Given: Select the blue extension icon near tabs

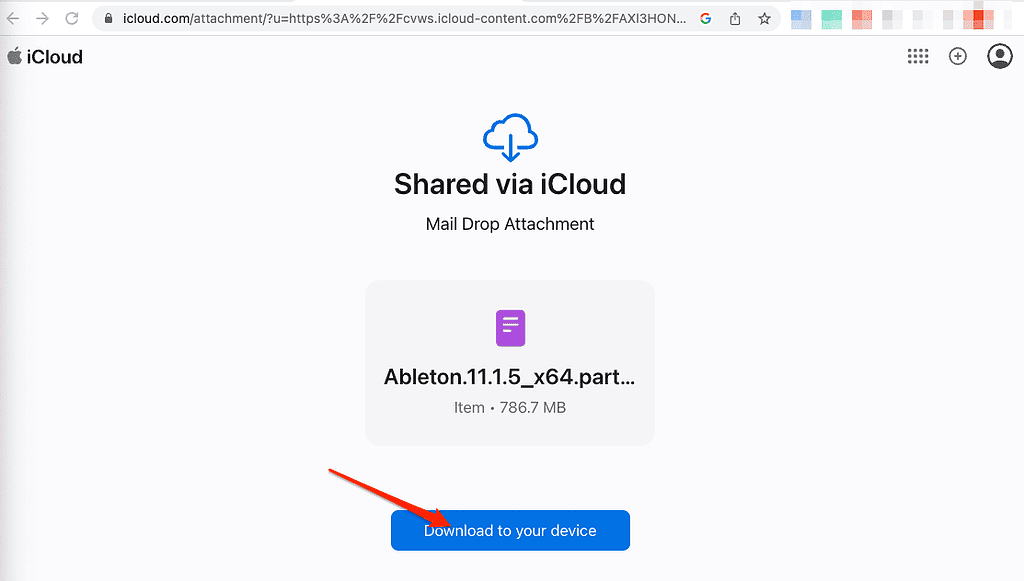Looking at the screenshot, I should coord(800,18).
